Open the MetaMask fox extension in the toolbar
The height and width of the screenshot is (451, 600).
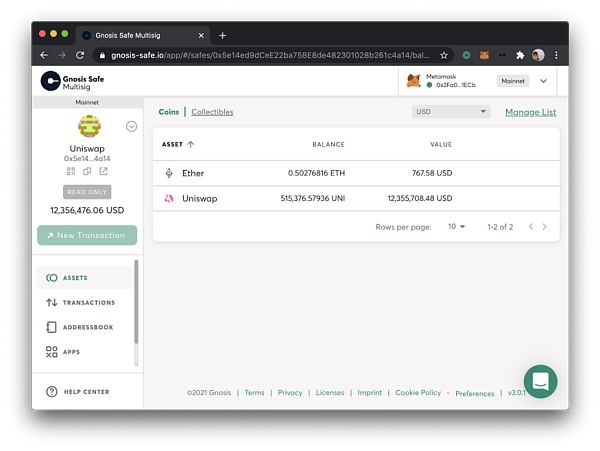pyautogui.click(x=484, y=55)
